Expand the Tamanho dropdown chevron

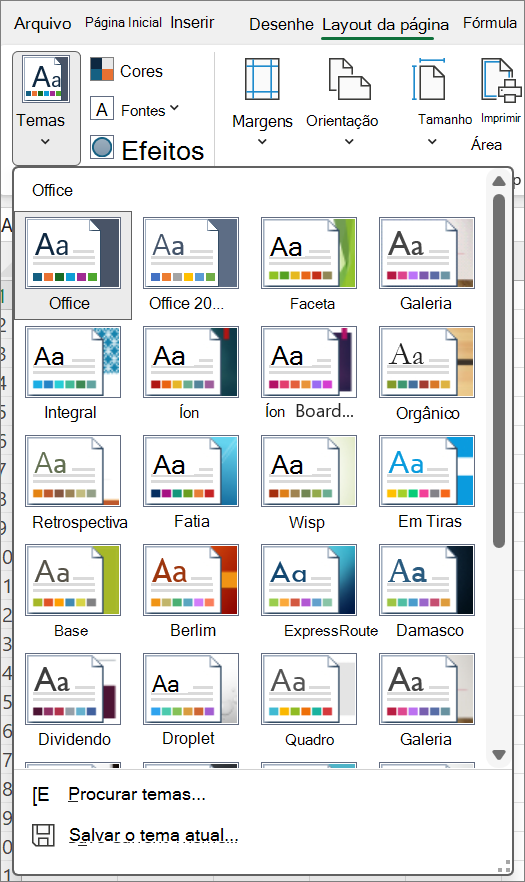pos(432,141)
